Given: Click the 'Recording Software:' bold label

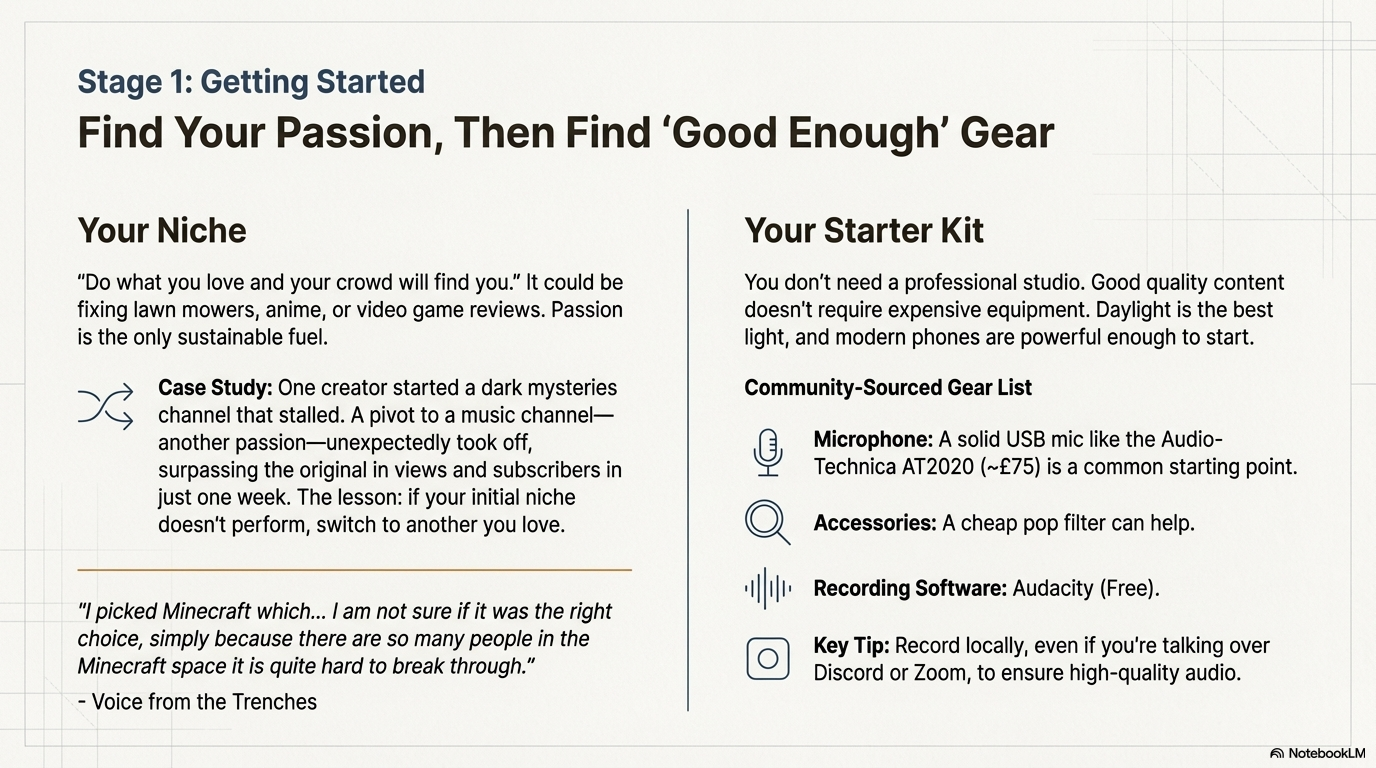Looking at the screenshot, I should pos(910,588).
